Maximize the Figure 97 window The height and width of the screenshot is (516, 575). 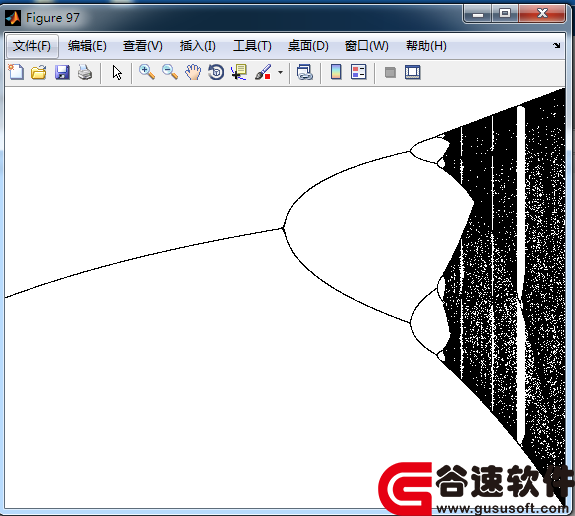505,14
